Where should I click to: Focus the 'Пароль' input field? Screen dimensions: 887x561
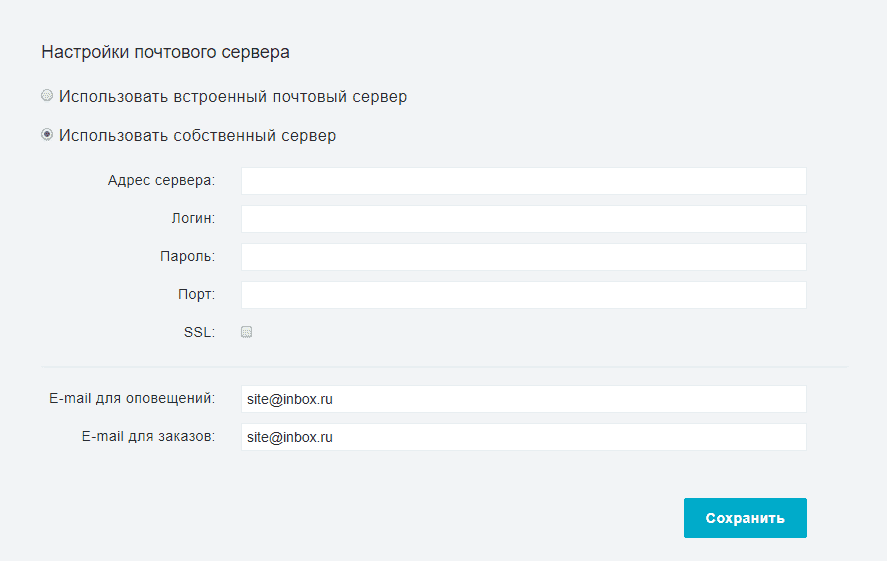pyautogui.click(x=524, y=257)
